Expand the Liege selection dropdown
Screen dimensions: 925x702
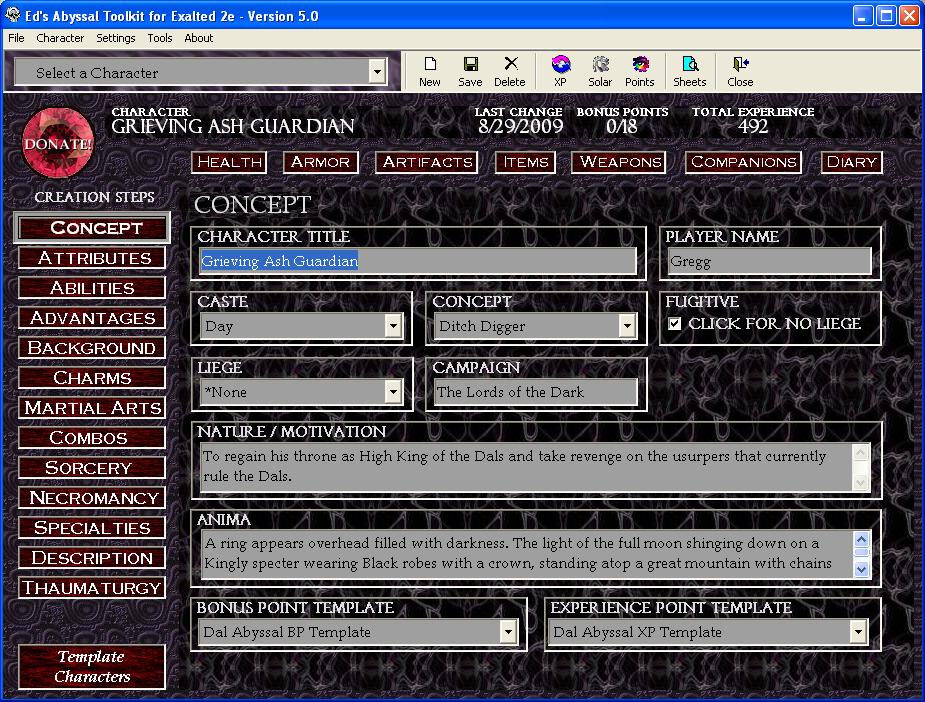(394, 392)
